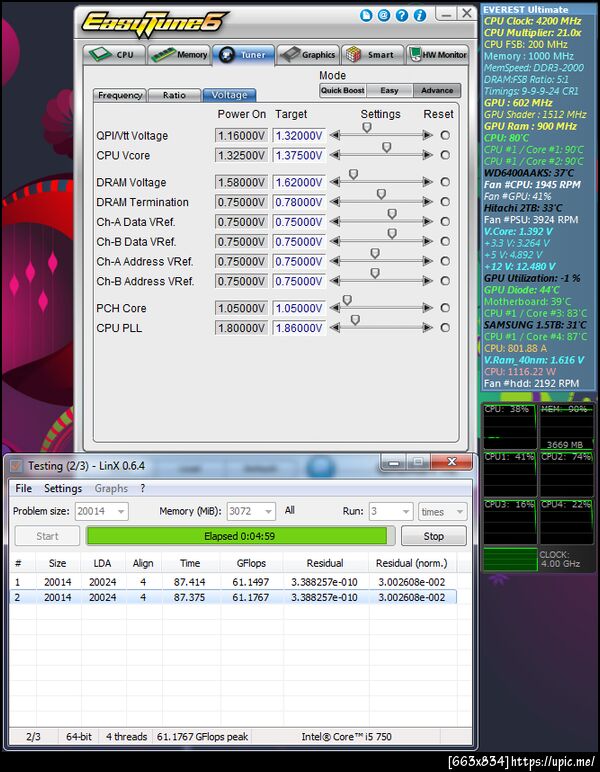Screen dimensions: 600x772
Task: Click the LinX title bar app icon
Action: click(x=16, y=466)
